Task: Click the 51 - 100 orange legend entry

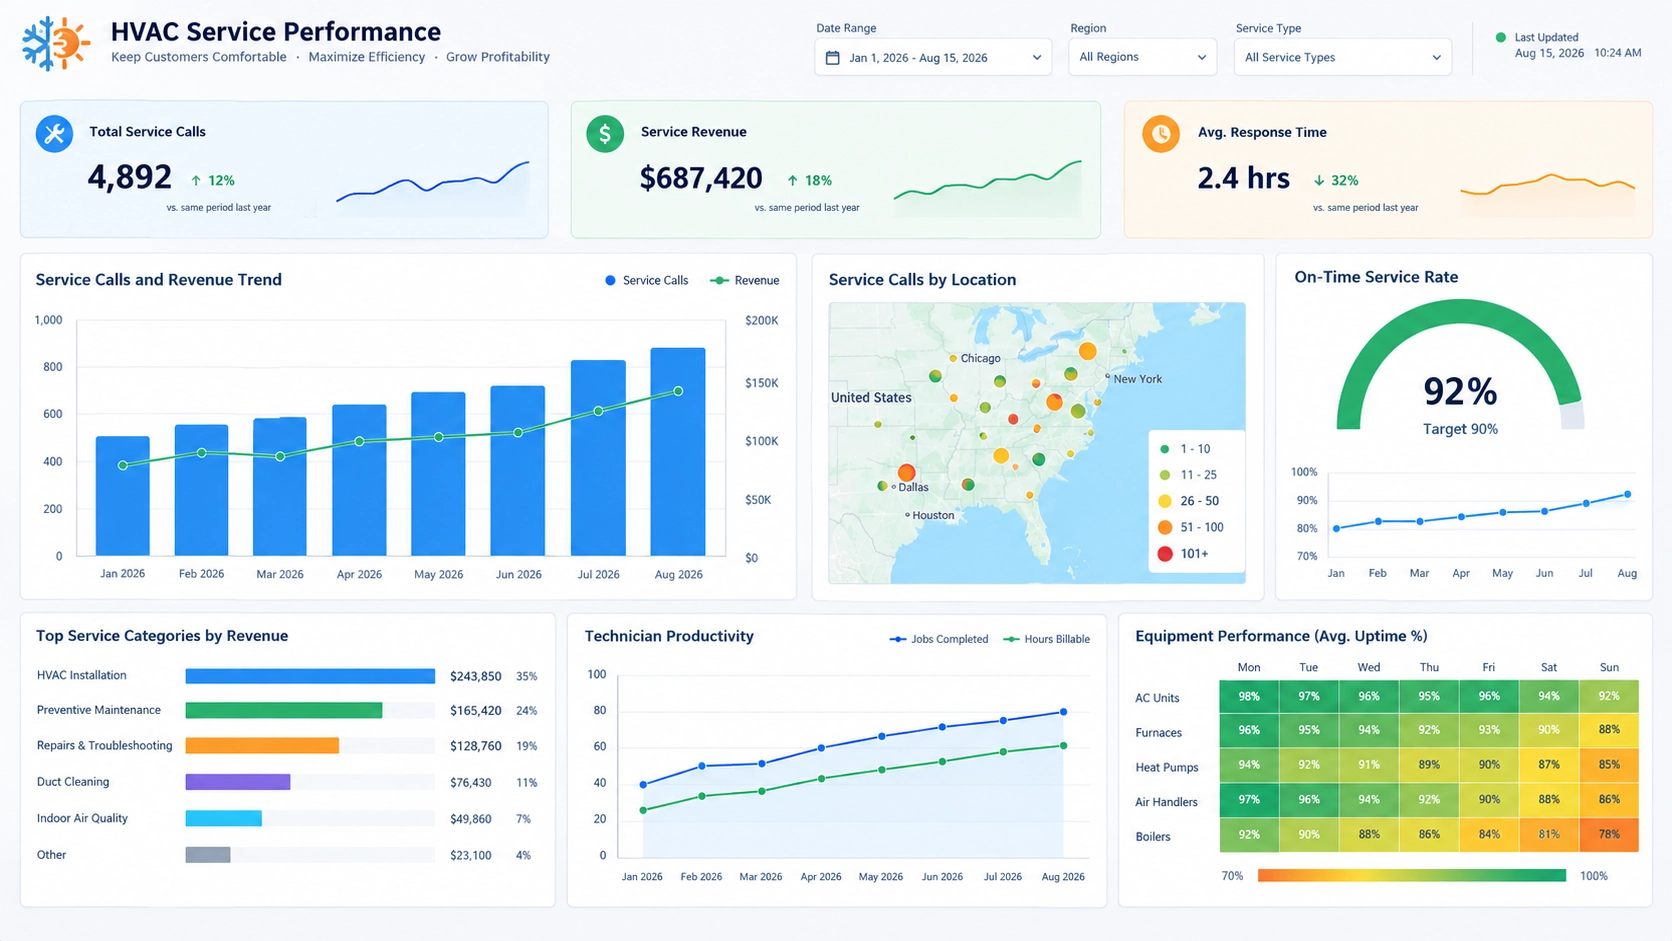Action: [1190, 527]
